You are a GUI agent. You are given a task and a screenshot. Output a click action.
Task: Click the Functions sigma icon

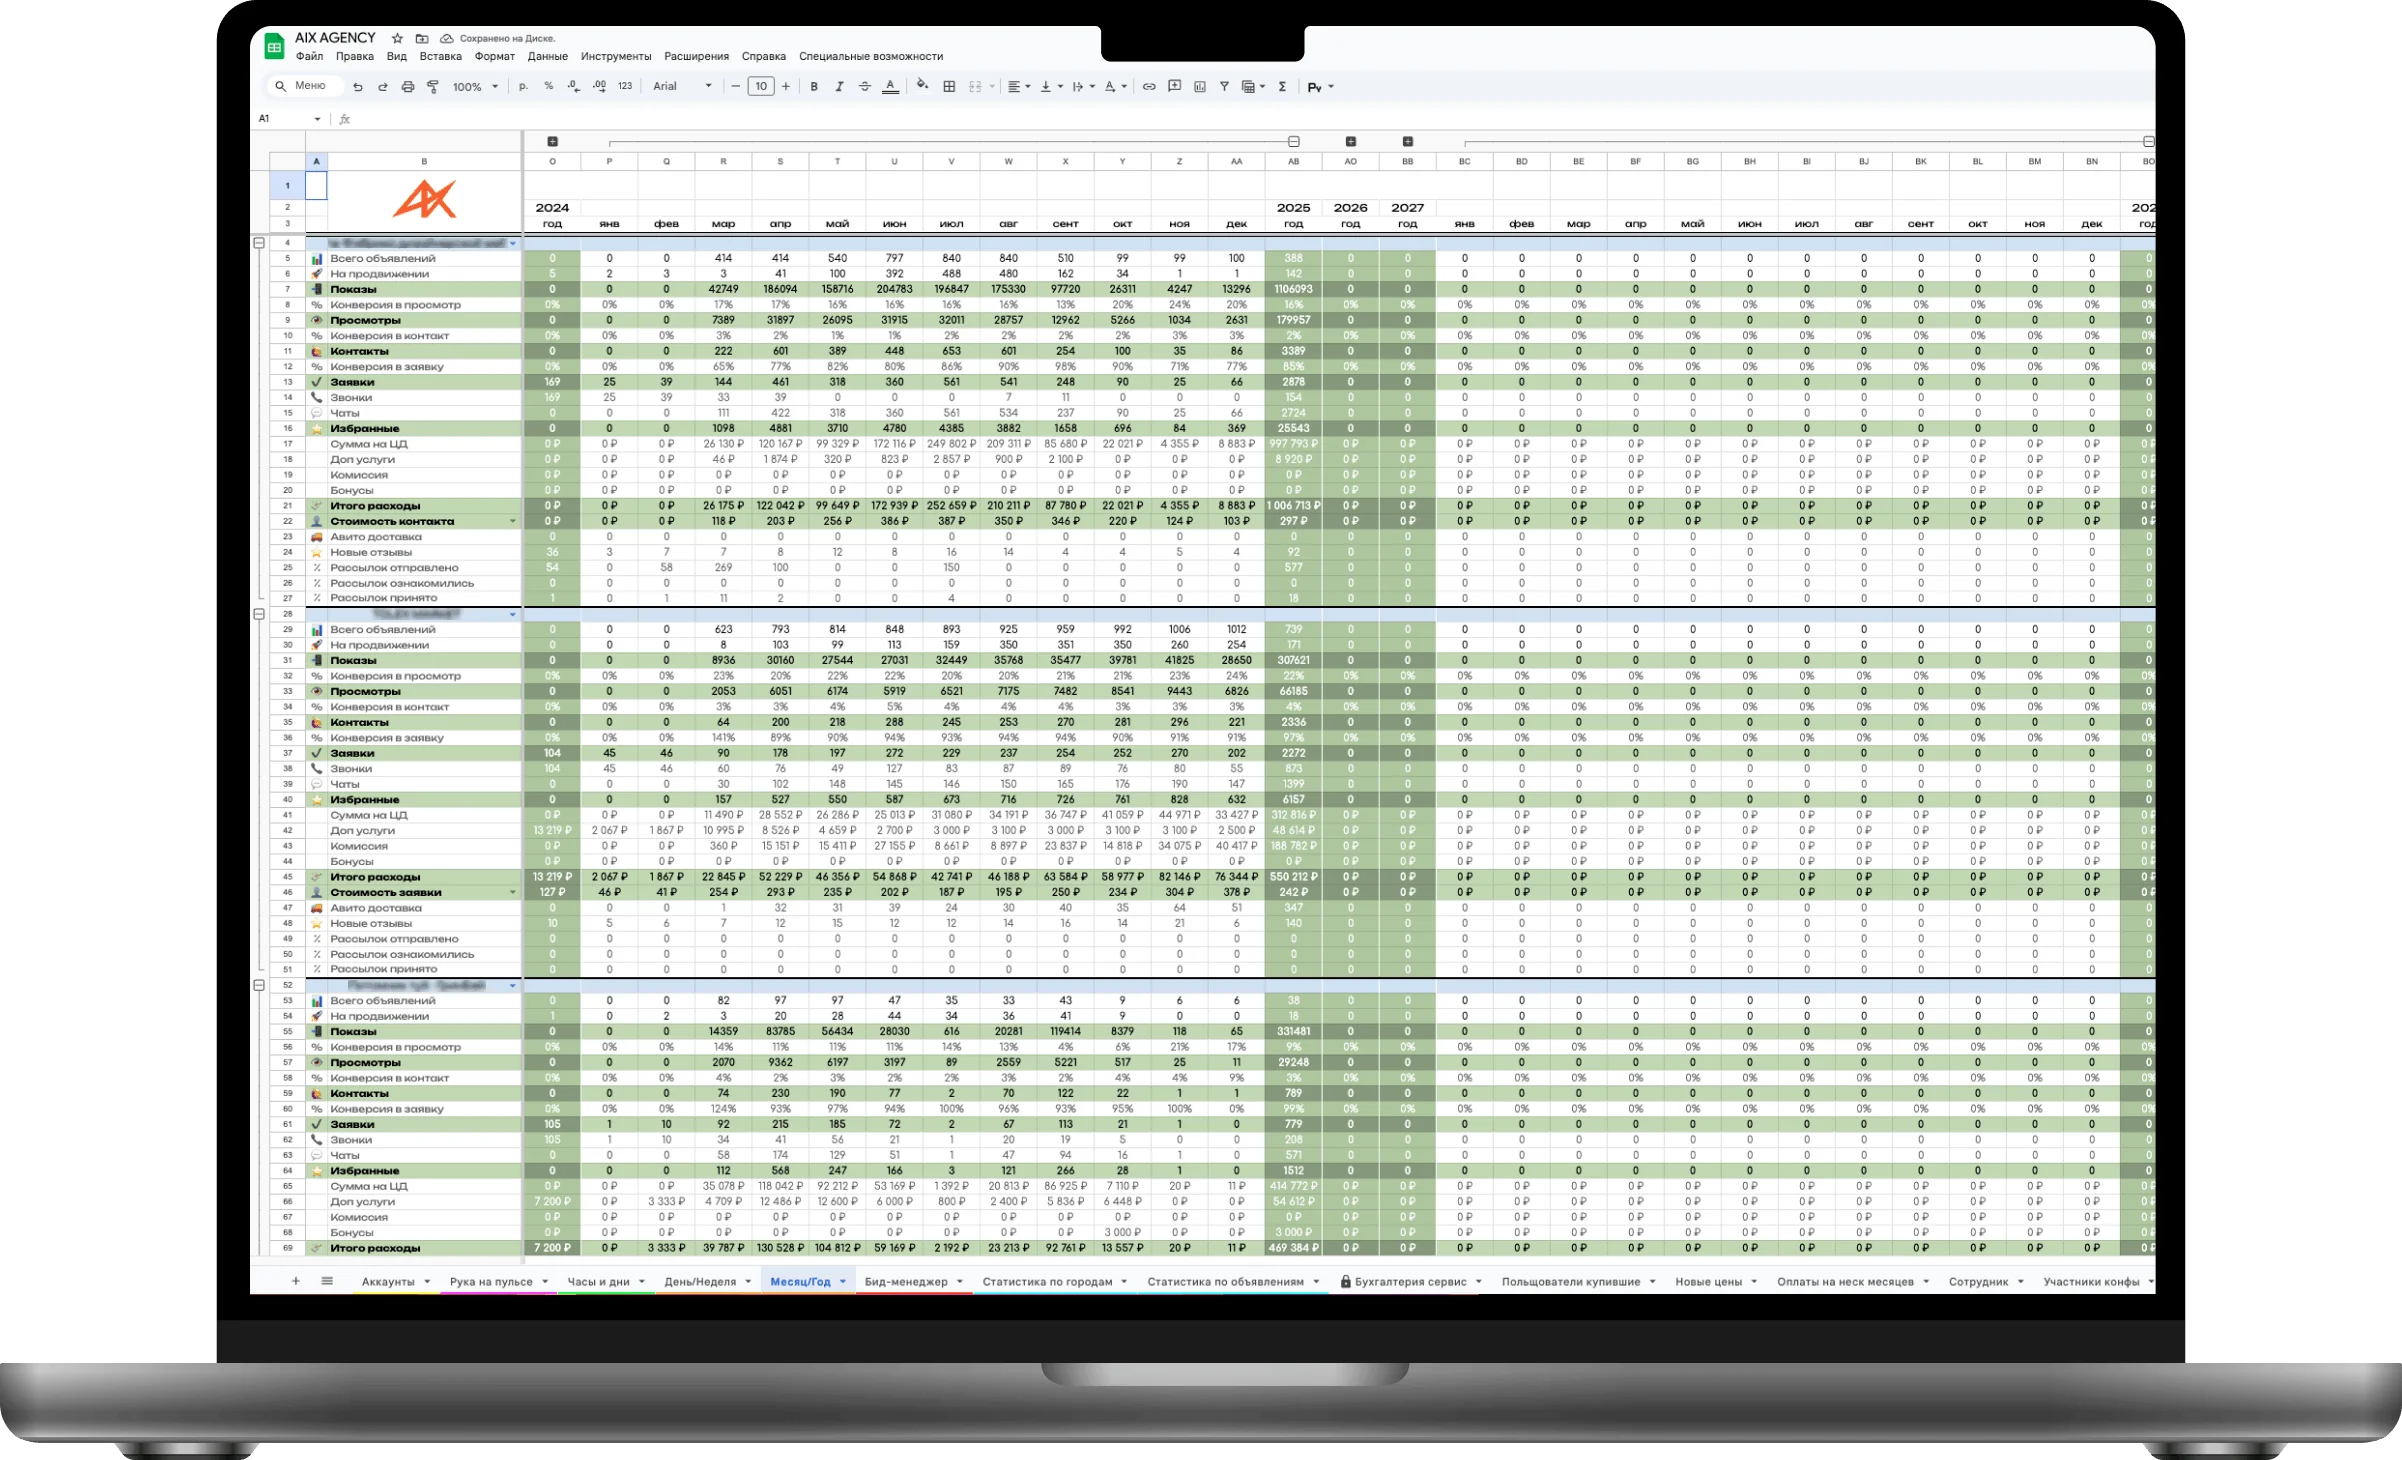[x=1282, y=87]
